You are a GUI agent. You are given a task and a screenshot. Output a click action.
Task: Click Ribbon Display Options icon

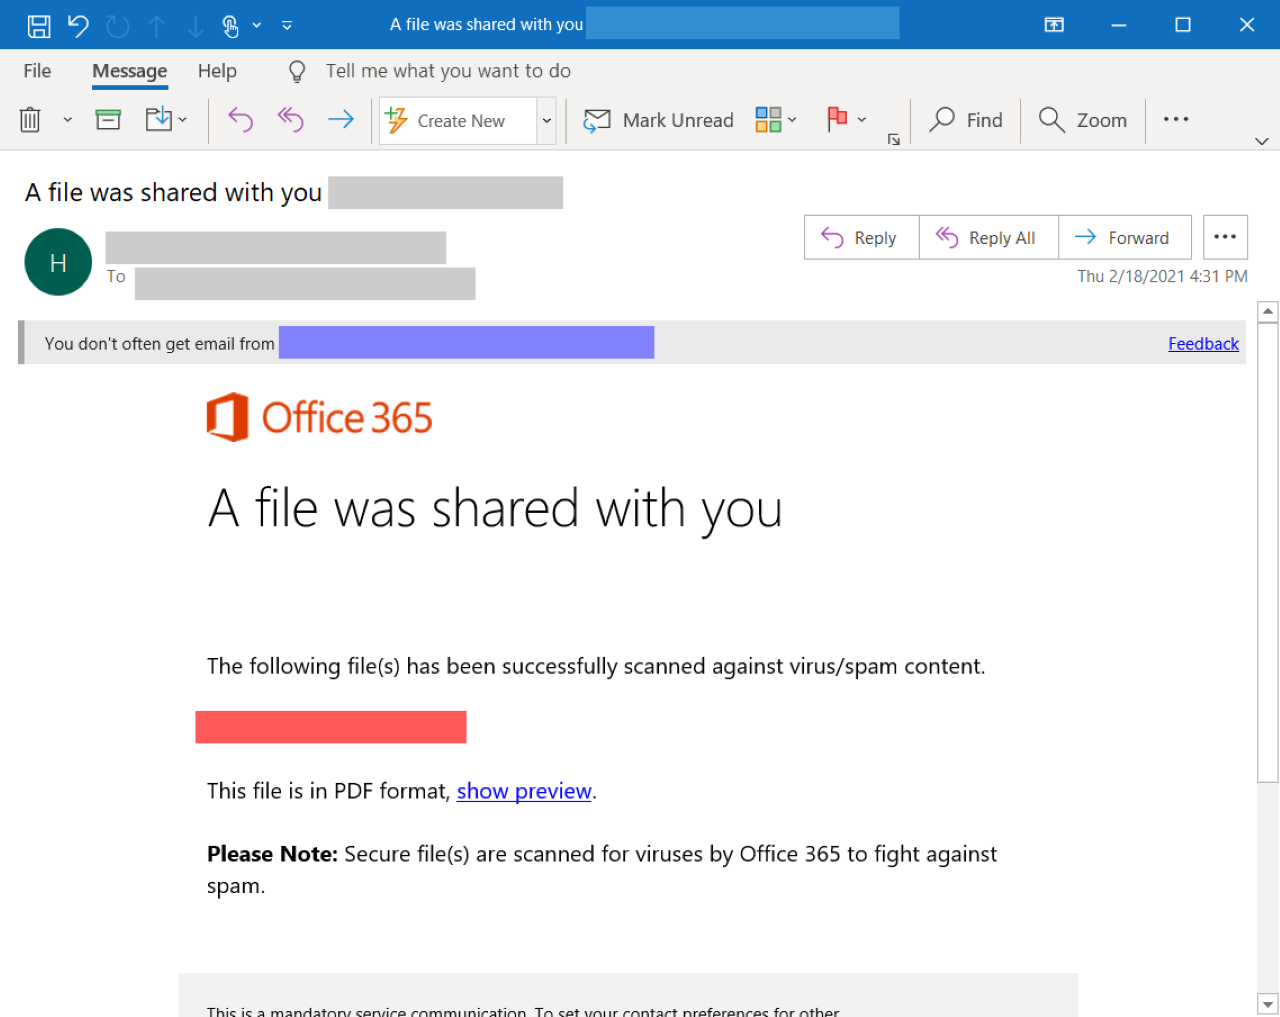click(x=1054, y=25)
